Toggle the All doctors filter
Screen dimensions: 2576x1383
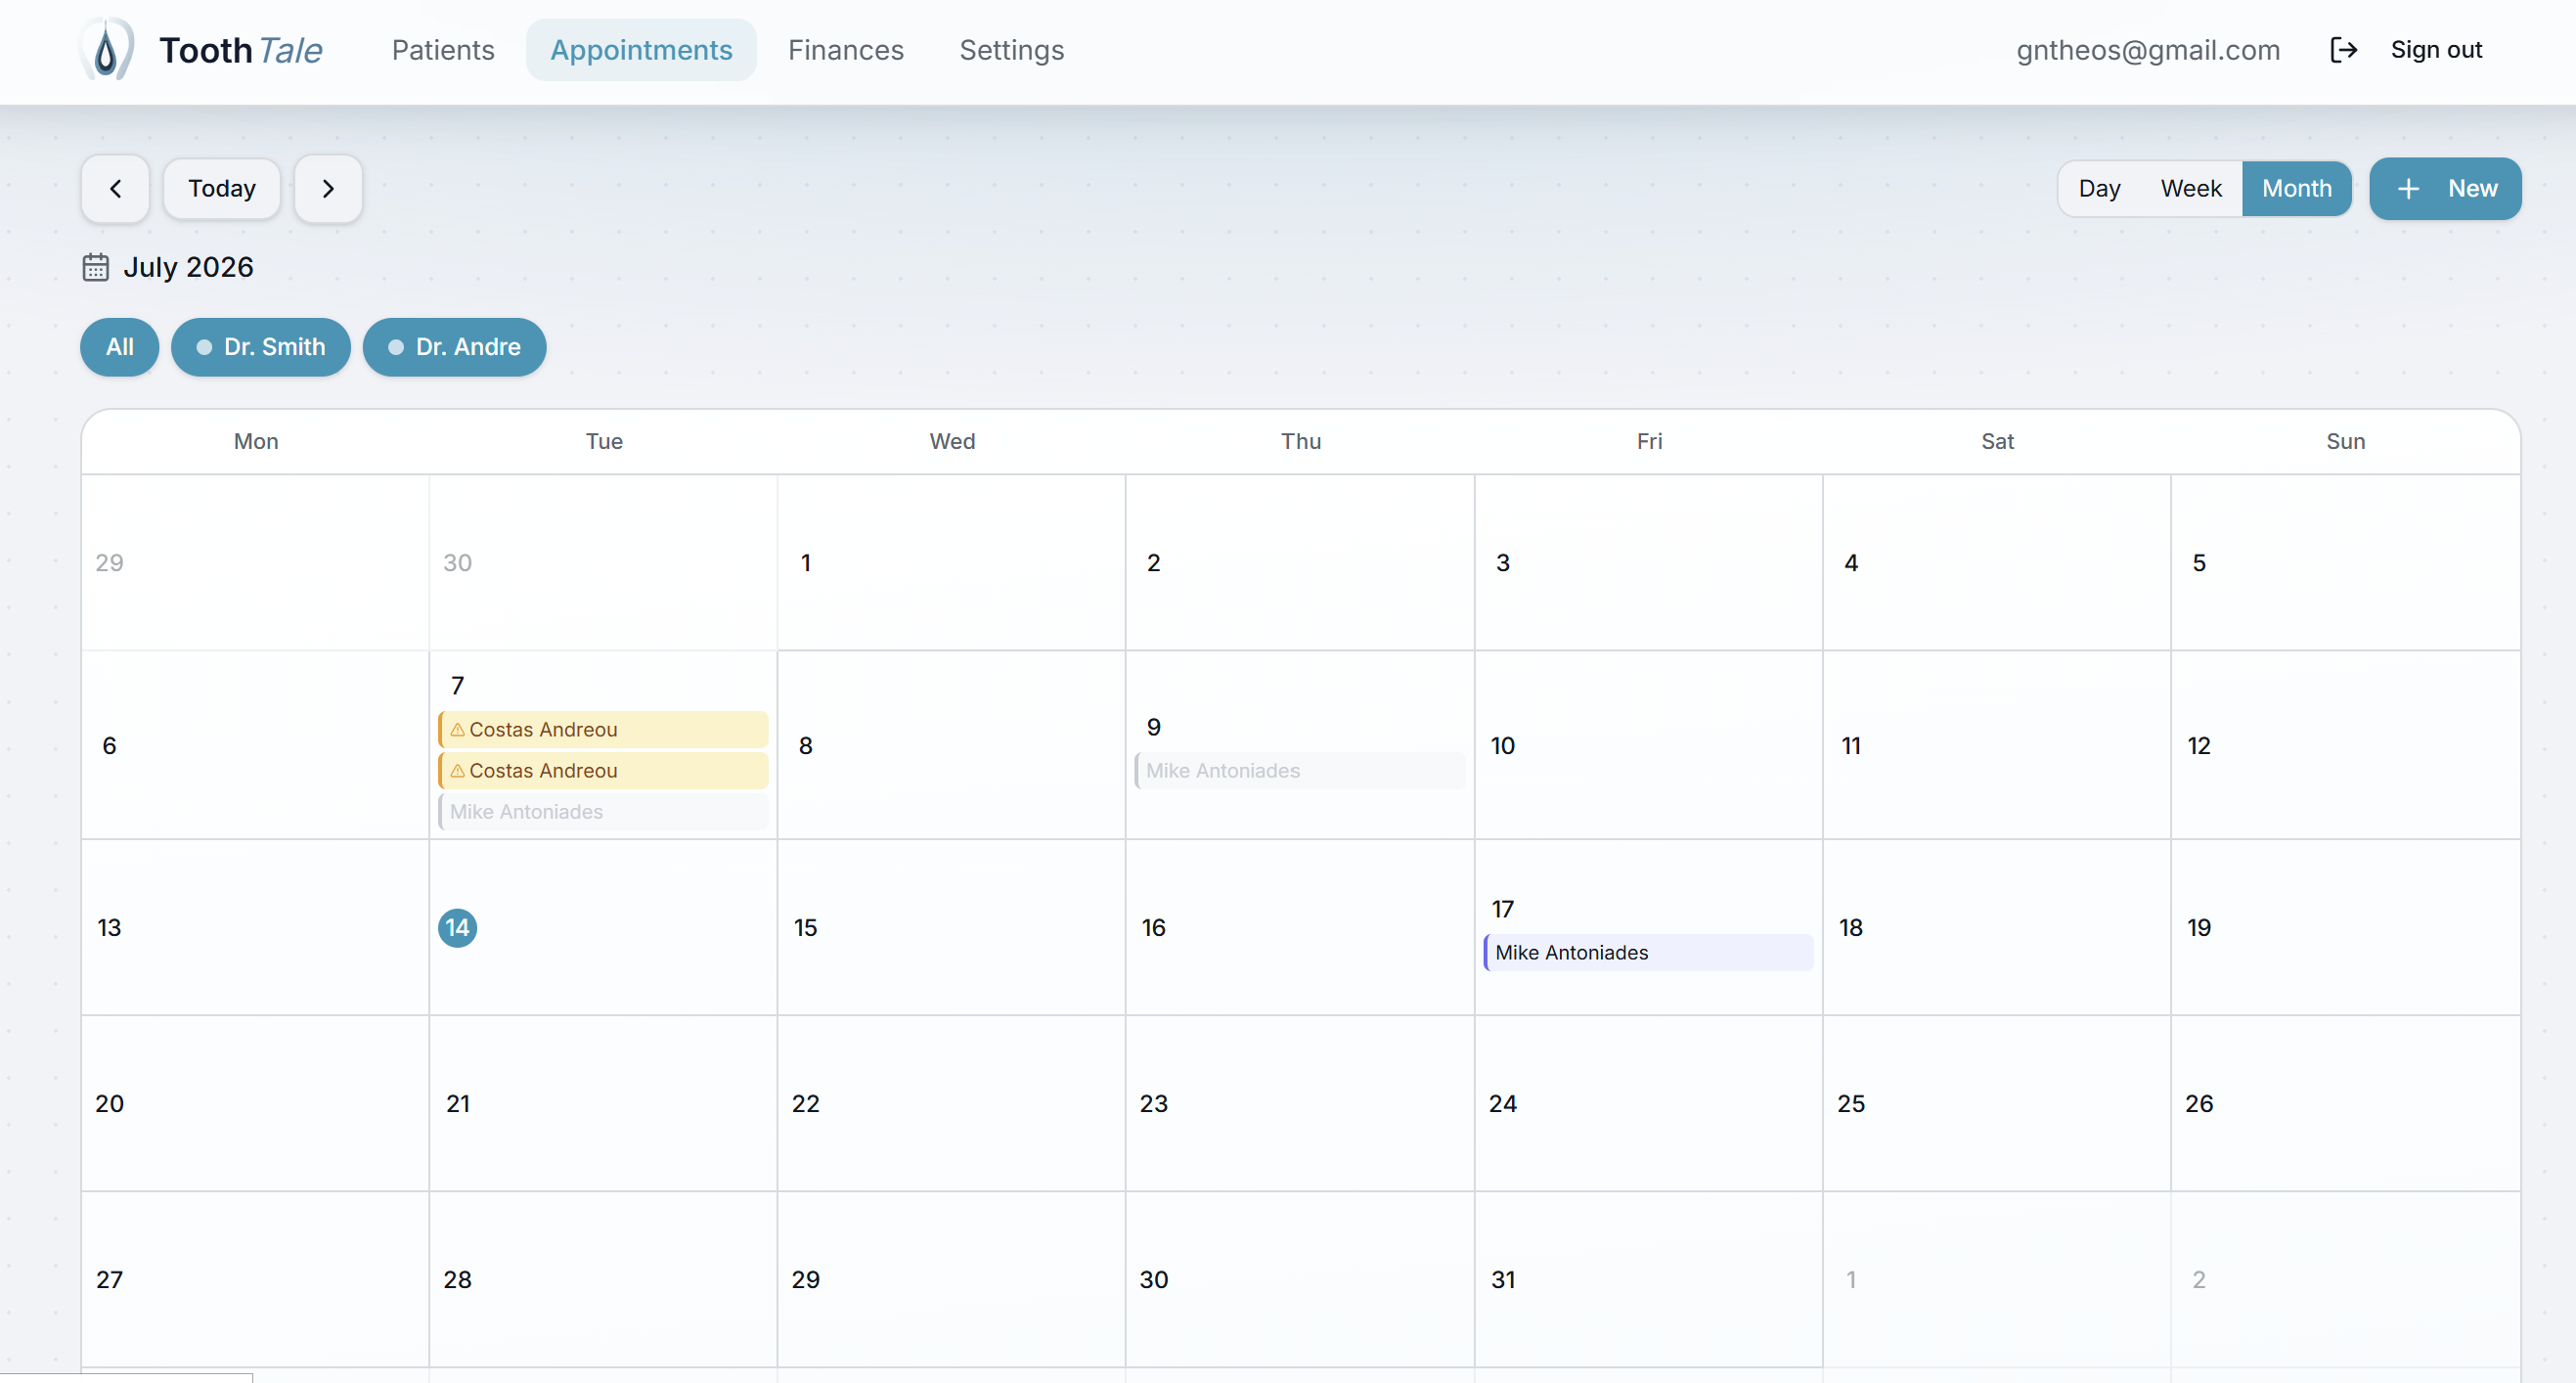point(120,347)
